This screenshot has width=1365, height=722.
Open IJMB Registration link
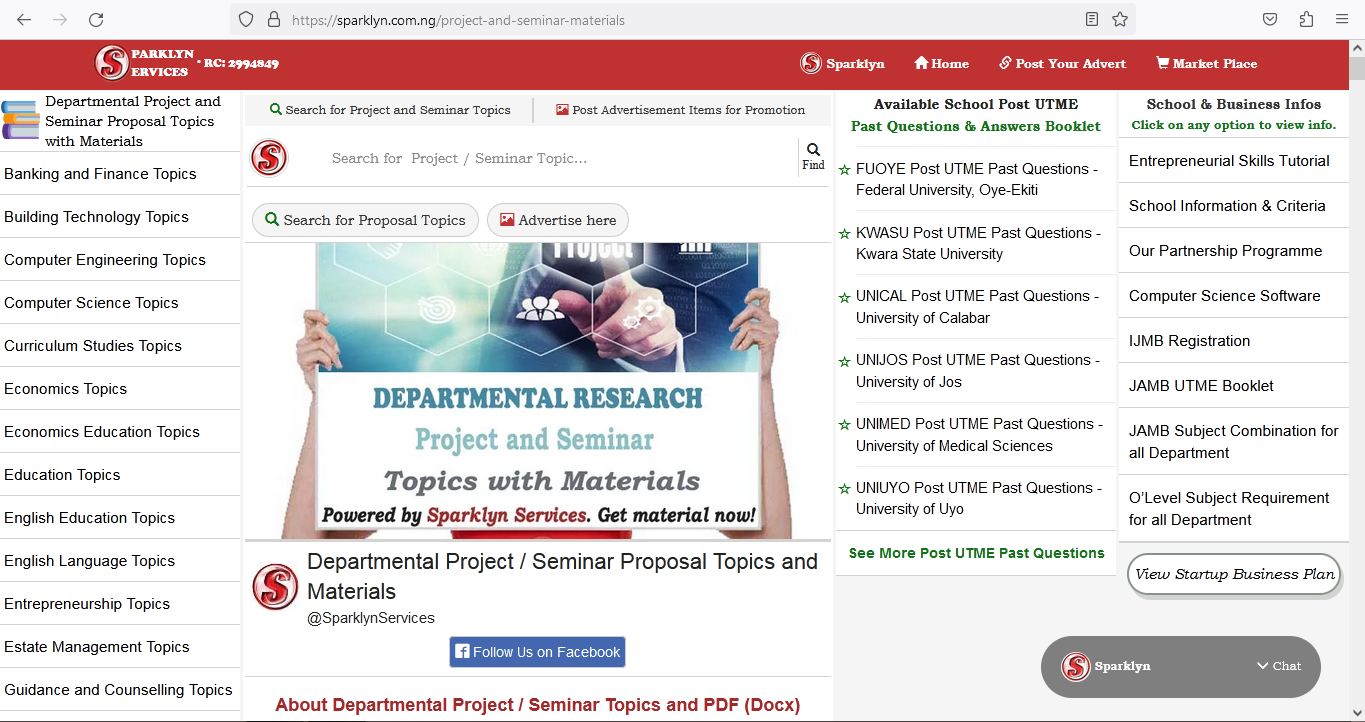(x=1189, y=341)
